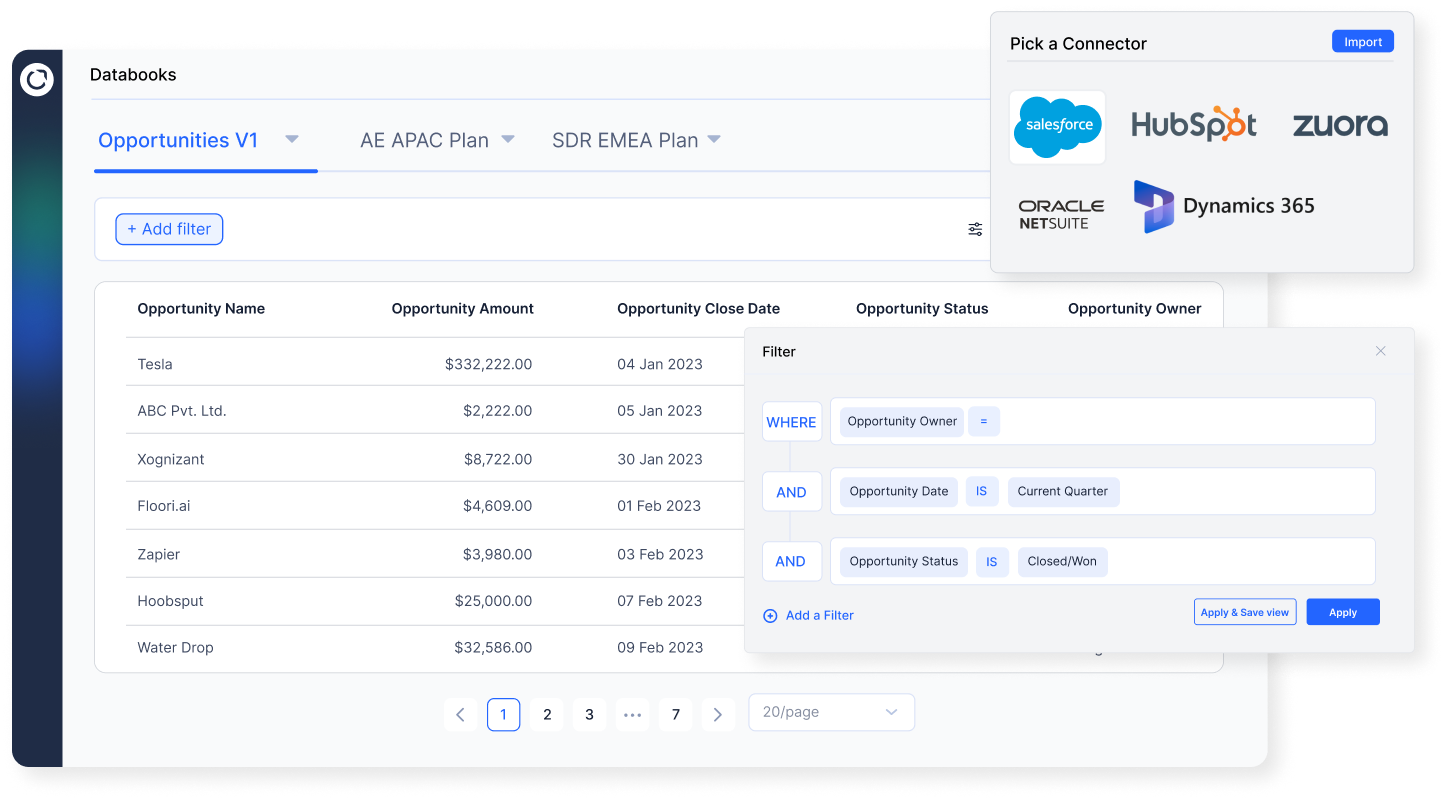The width and height of the screenshot is (1444, 798).
Task: Choose the HubSpot connector
Action: point(1194,125)
